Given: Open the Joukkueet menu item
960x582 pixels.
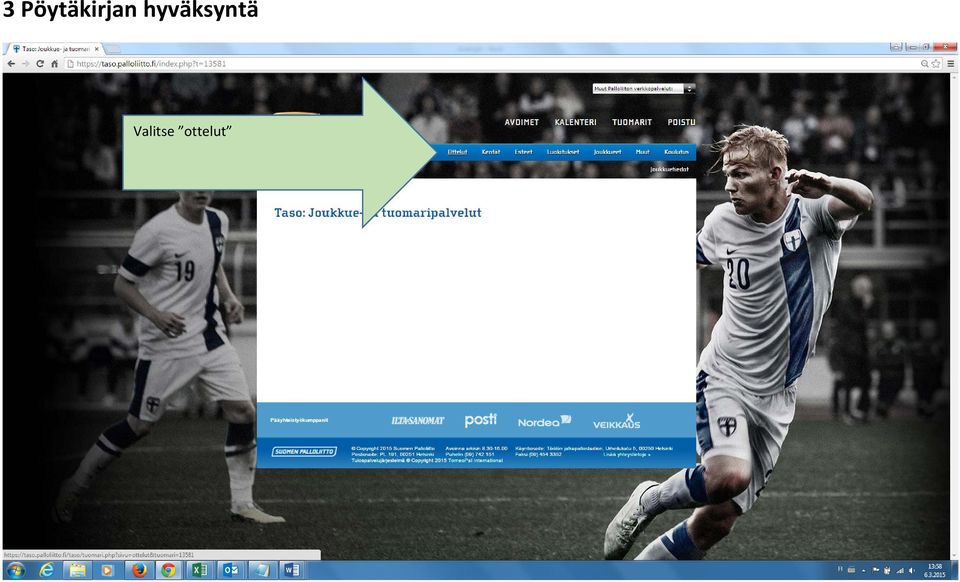Looking at the screenshot, I should (607, 152).
